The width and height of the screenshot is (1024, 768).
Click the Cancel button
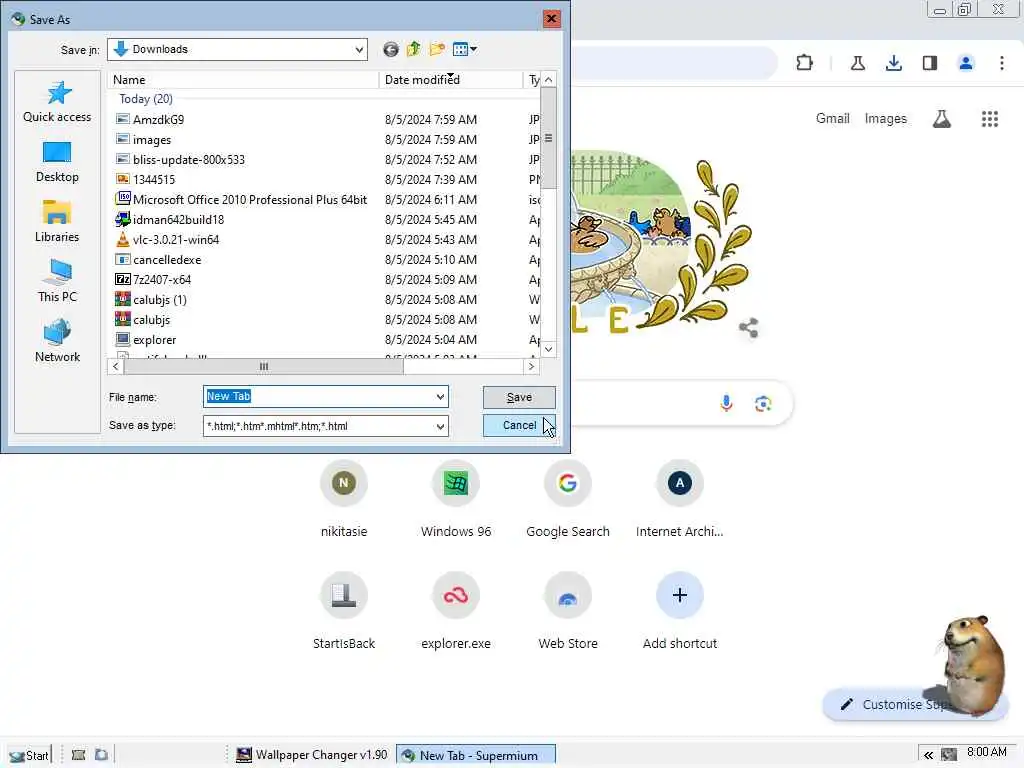(519, 425)
